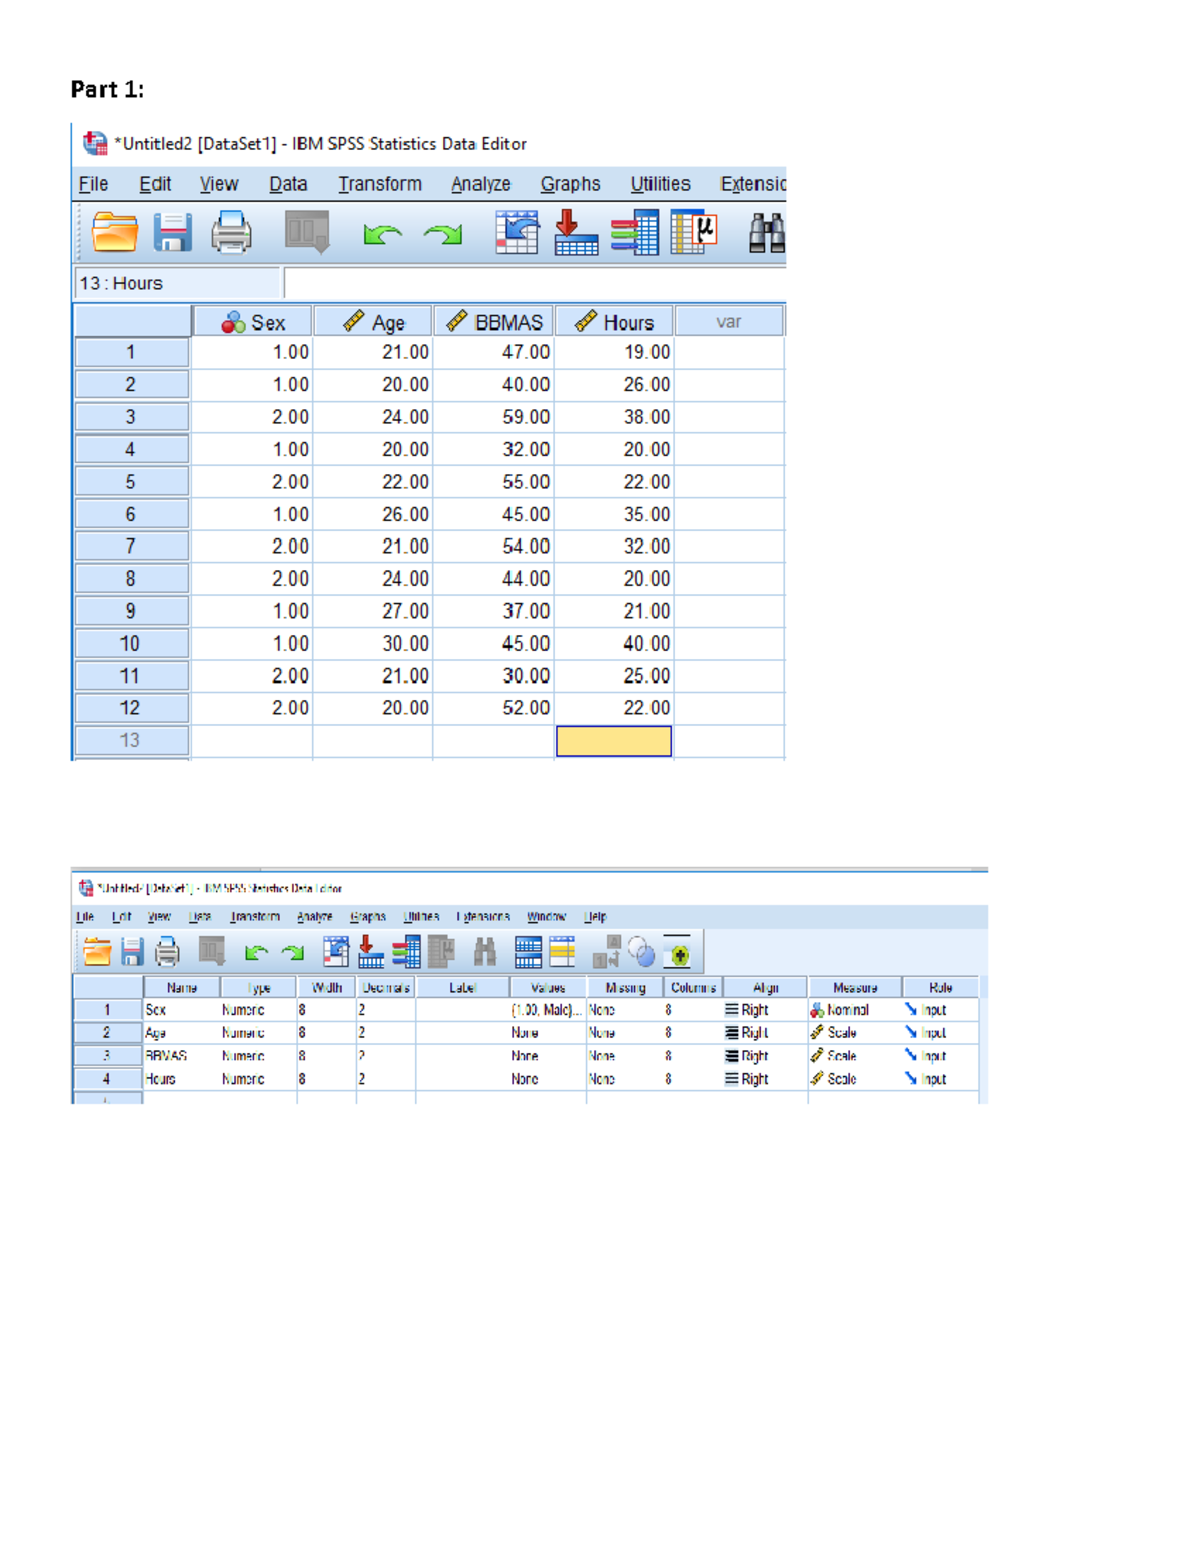Click the Redo green arrow button
This screenshot has width=1200, height=1553.
(x=443, y=232)
